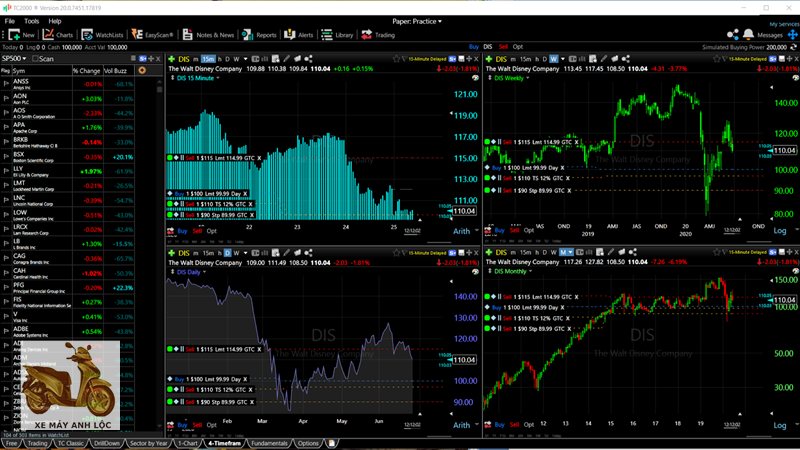Viewport: 800px width, 450px height.
Task: Open the Trading tool in toolbar
Action: tap(378, 35)
